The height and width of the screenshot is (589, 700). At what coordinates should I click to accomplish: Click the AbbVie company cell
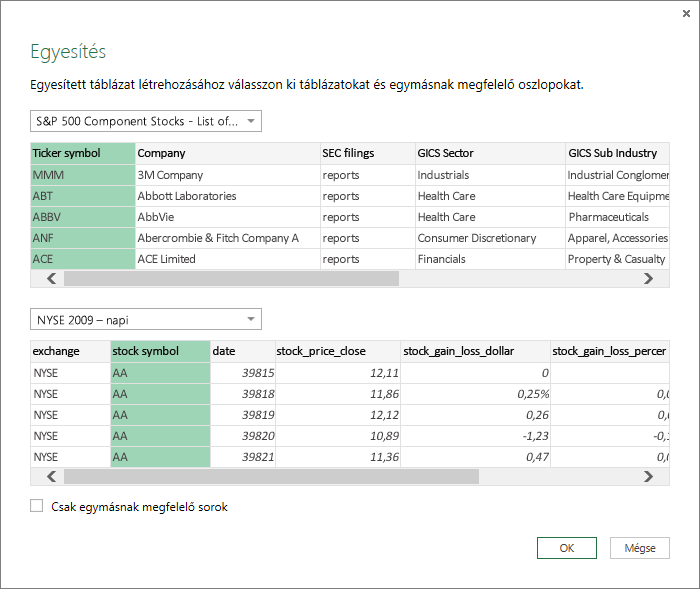pyautogui.click(x=228, y=217)
